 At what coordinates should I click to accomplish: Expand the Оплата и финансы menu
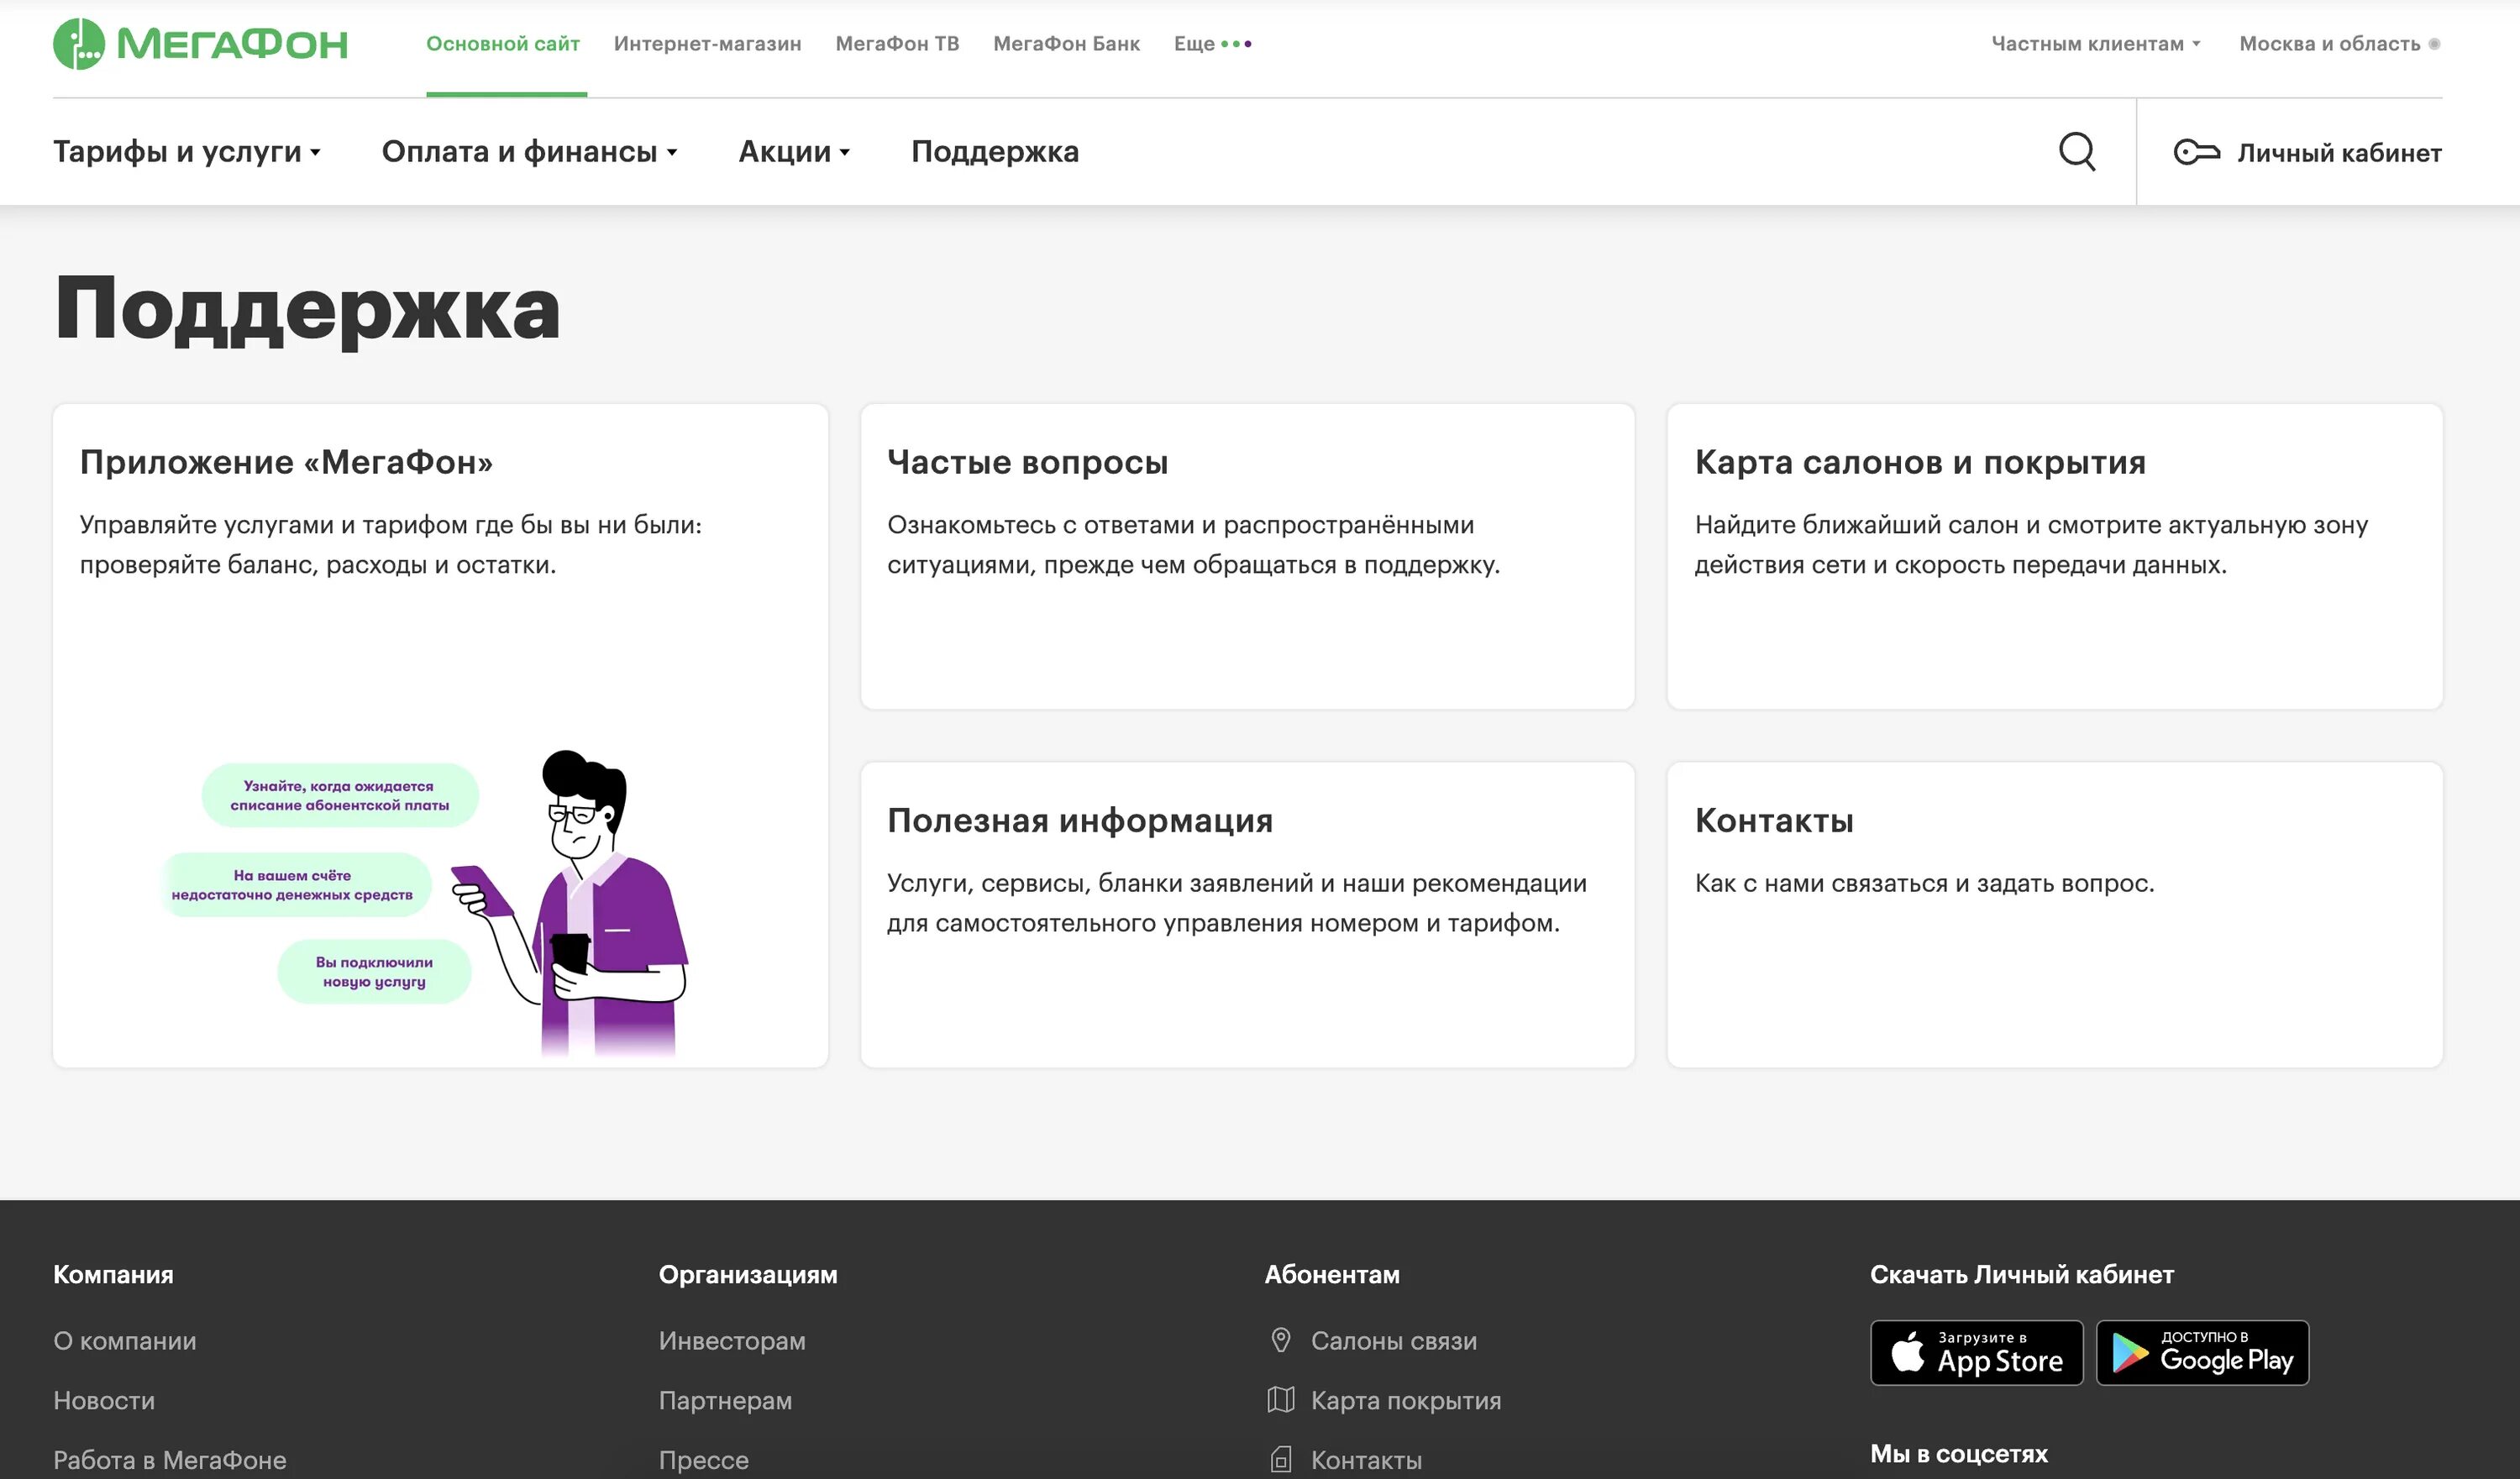[530, 152]
